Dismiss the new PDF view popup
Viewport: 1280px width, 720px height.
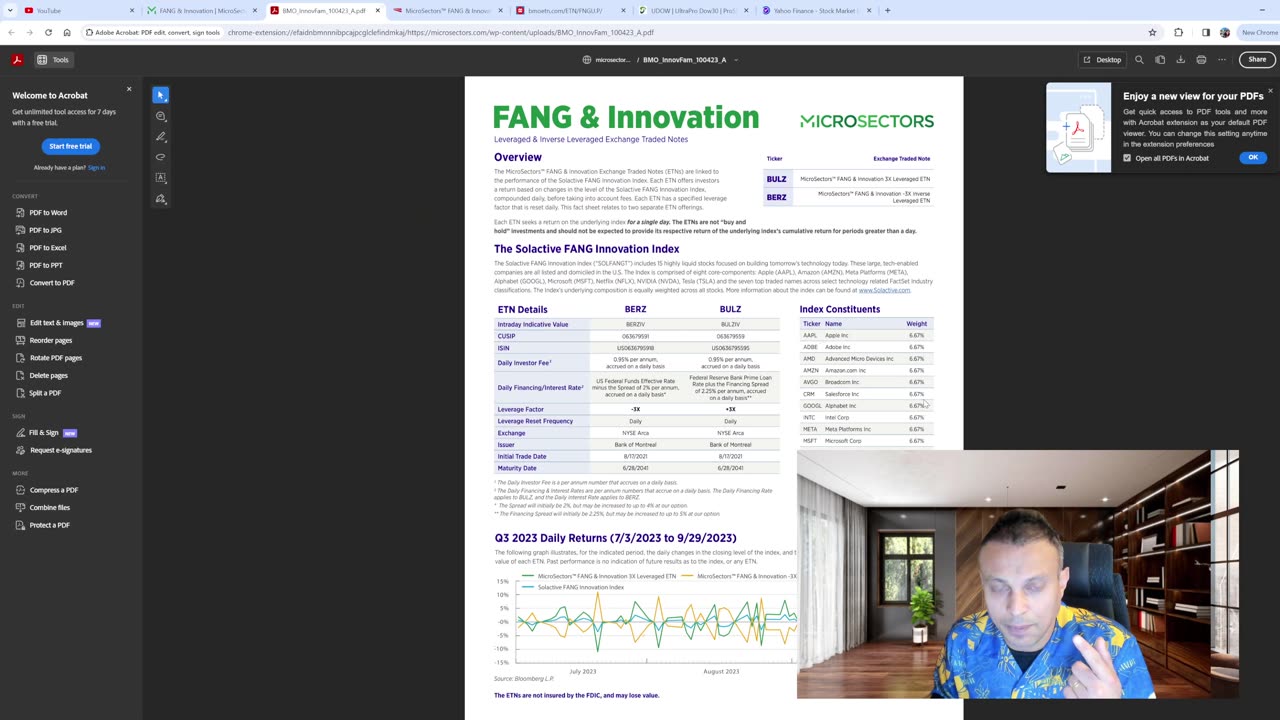tap(1270, 91)
